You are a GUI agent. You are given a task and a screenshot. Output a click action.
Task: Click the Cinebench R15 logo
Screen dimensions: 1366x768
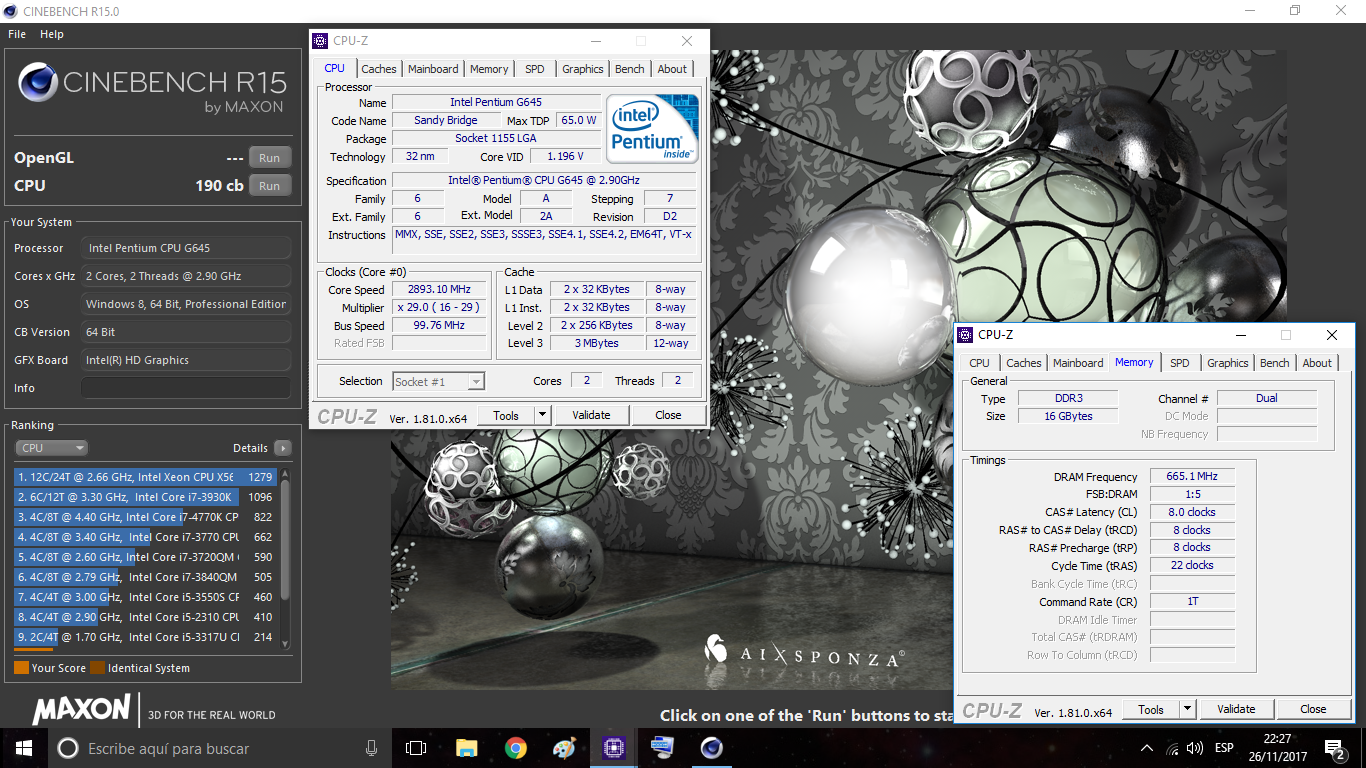coord(152,87)
